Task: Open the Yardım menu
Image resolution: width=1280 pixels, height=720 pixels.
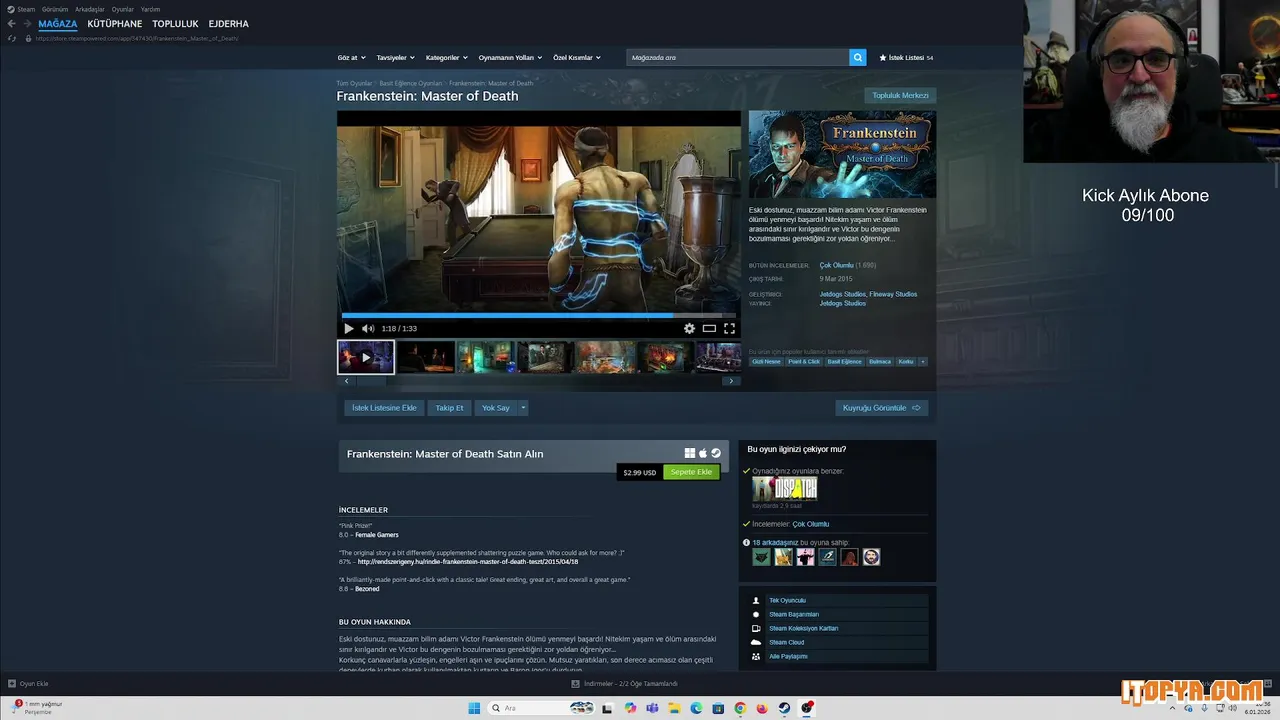Action: click(150, 9)
